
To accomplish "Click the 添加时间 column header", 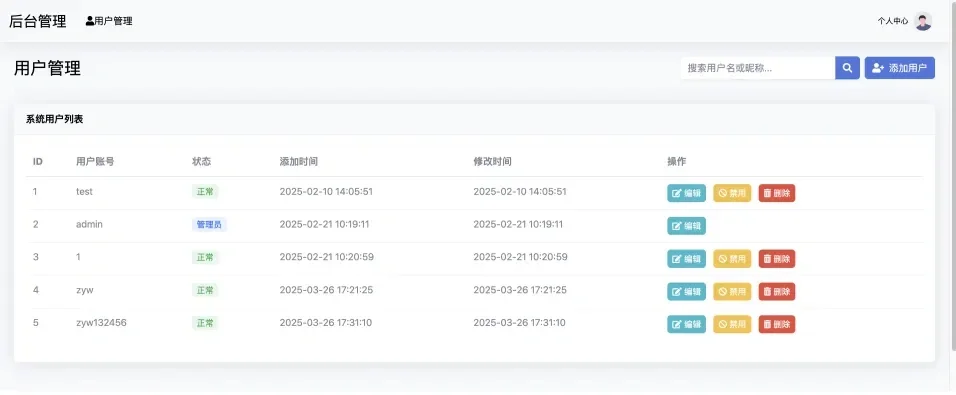I will click(x=299, y=162).
